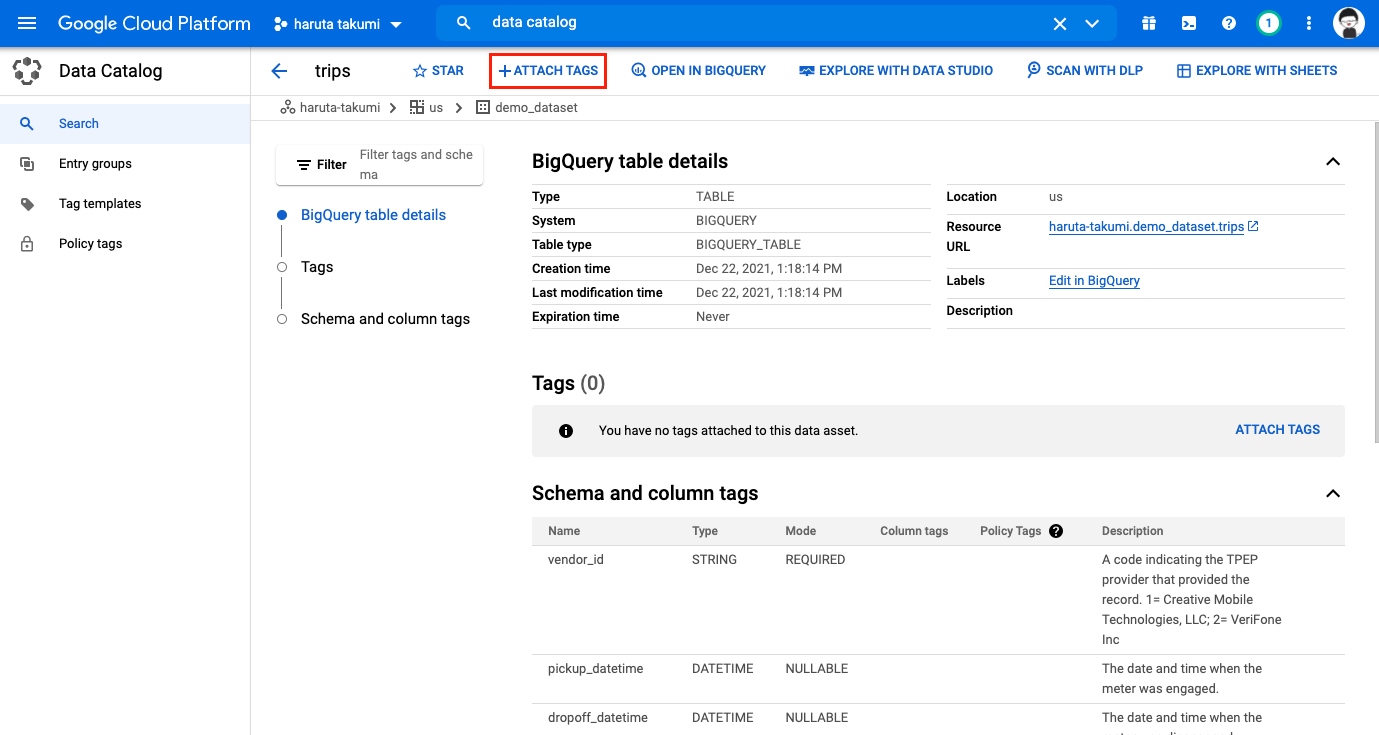Viewport: 1379px width, 735px height.
Task: Open the Google apps grid icon
Action: [1148, 22]
